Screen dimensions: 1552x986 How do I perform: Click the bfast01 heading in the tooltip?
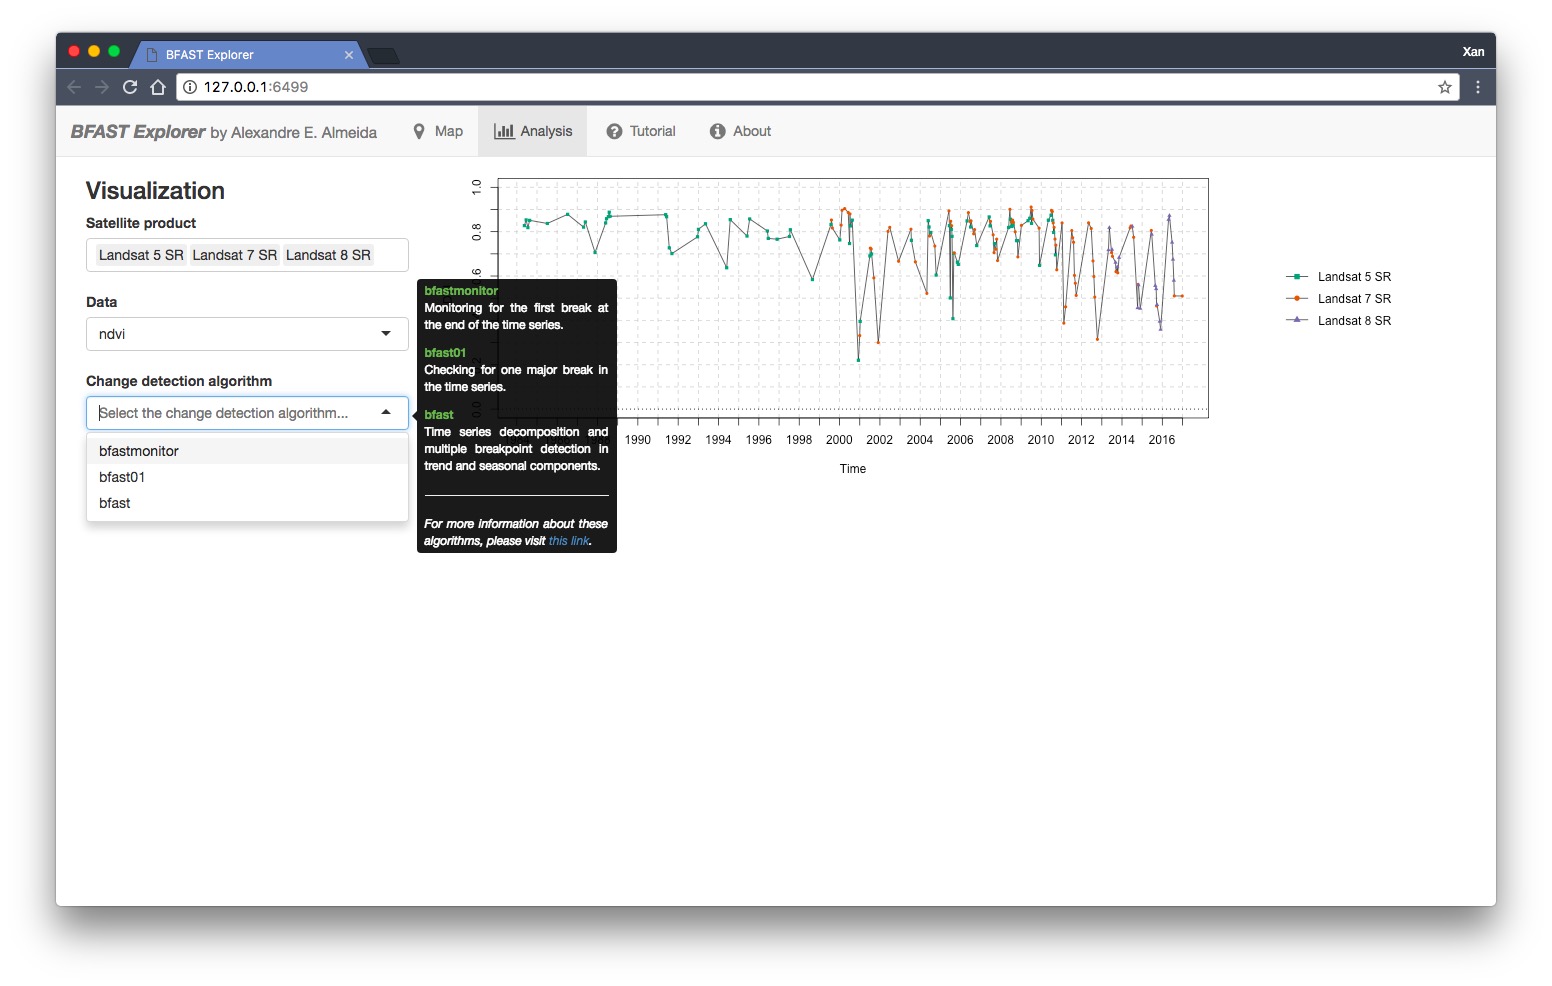point(445,353)
